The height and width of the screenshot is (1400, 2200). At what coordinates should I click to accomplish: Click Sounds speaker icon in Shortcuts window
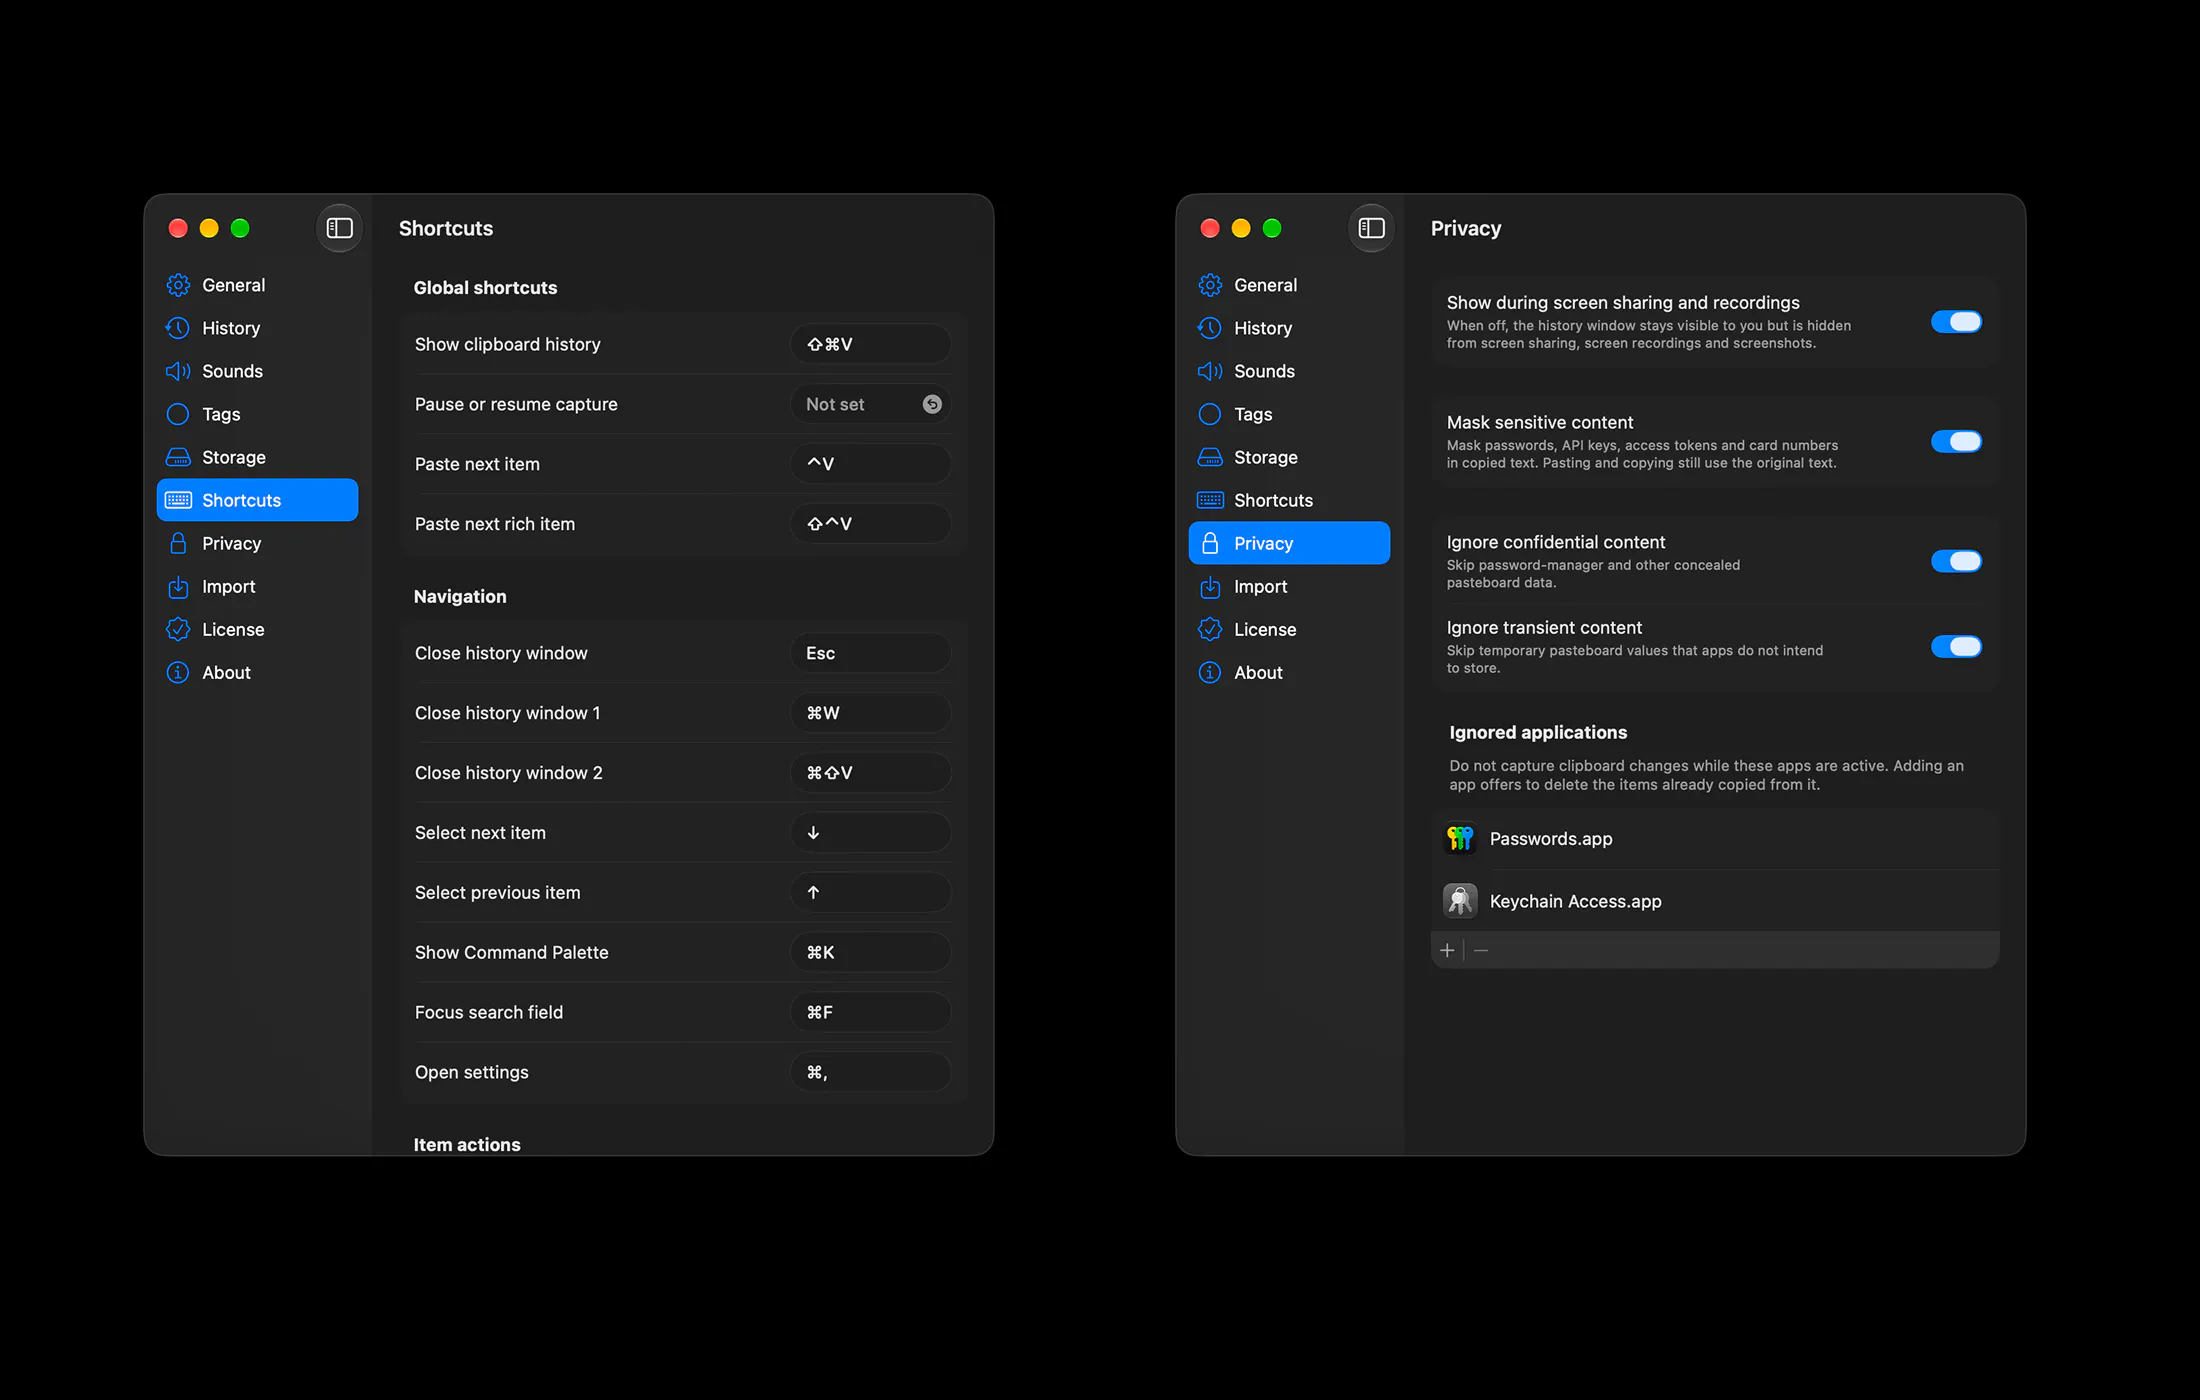(178, 371)
